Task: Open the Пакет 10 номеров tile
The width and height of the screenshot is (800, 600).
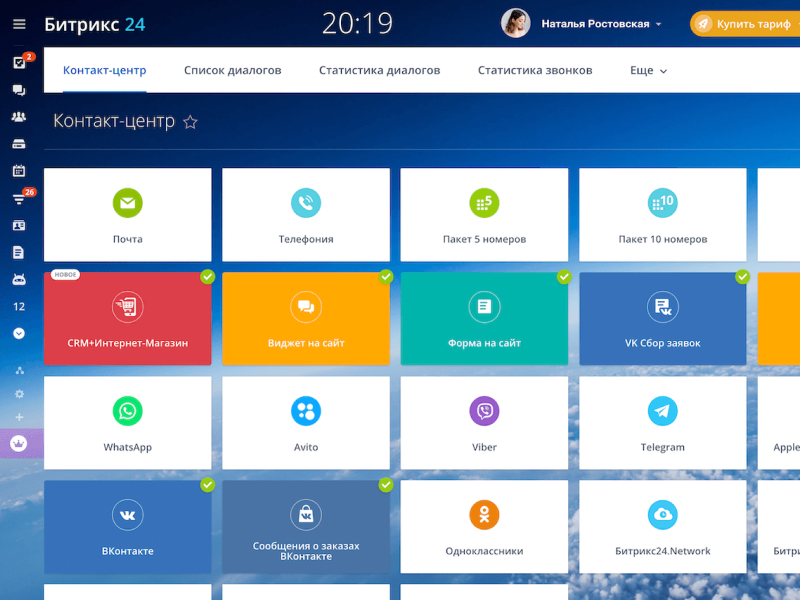Action: [663, 215]
